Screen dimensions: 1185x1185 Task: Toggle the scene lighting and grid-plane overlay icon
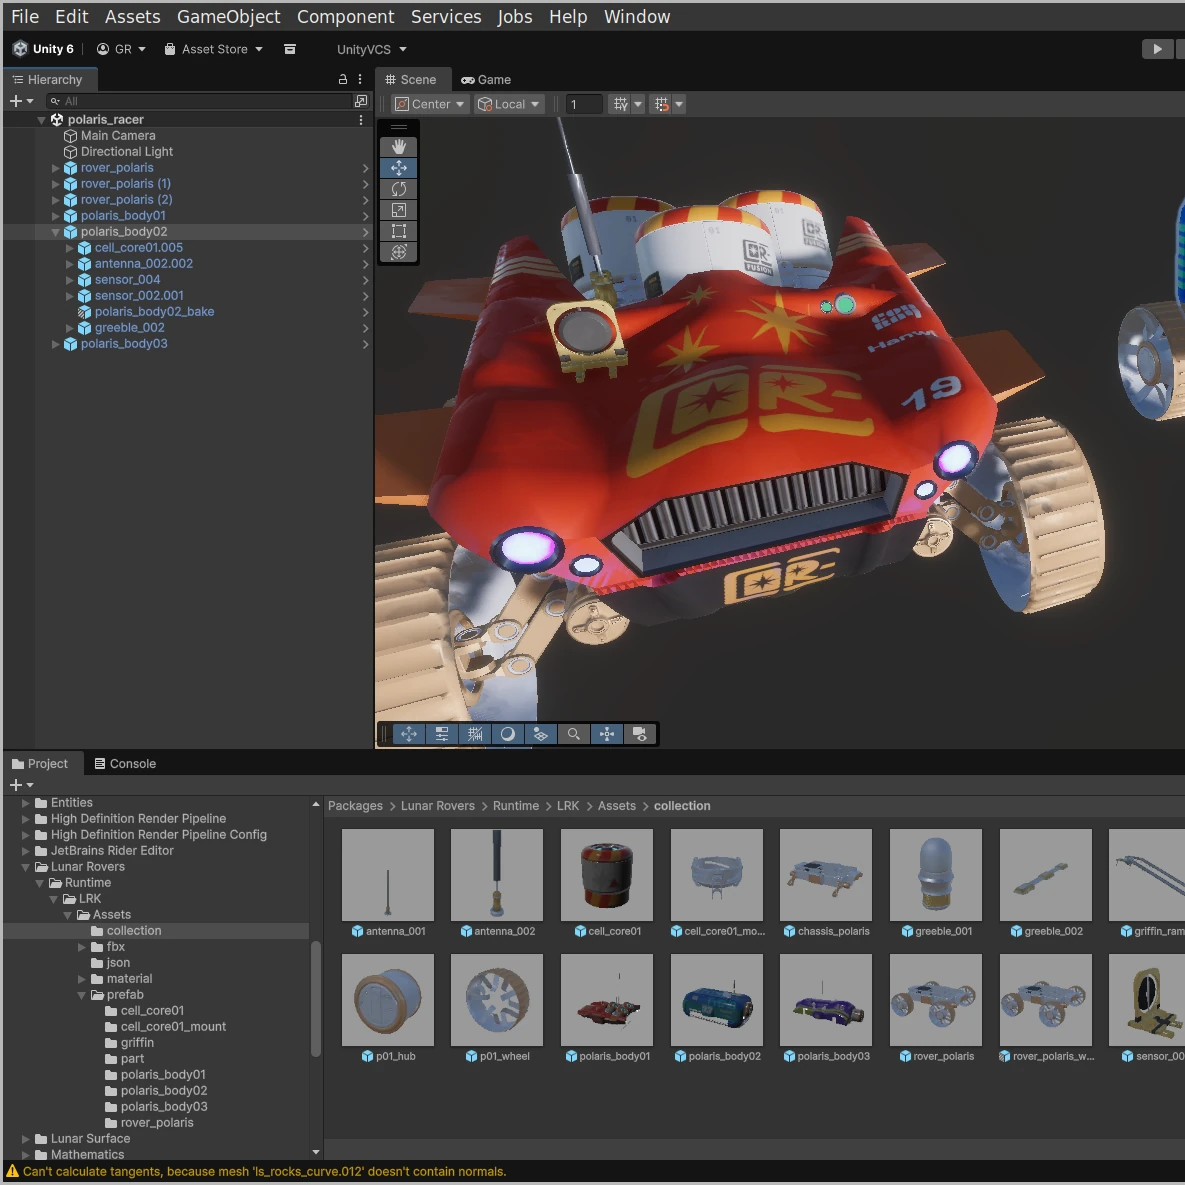pyautogui.click(x=540, y=734)
